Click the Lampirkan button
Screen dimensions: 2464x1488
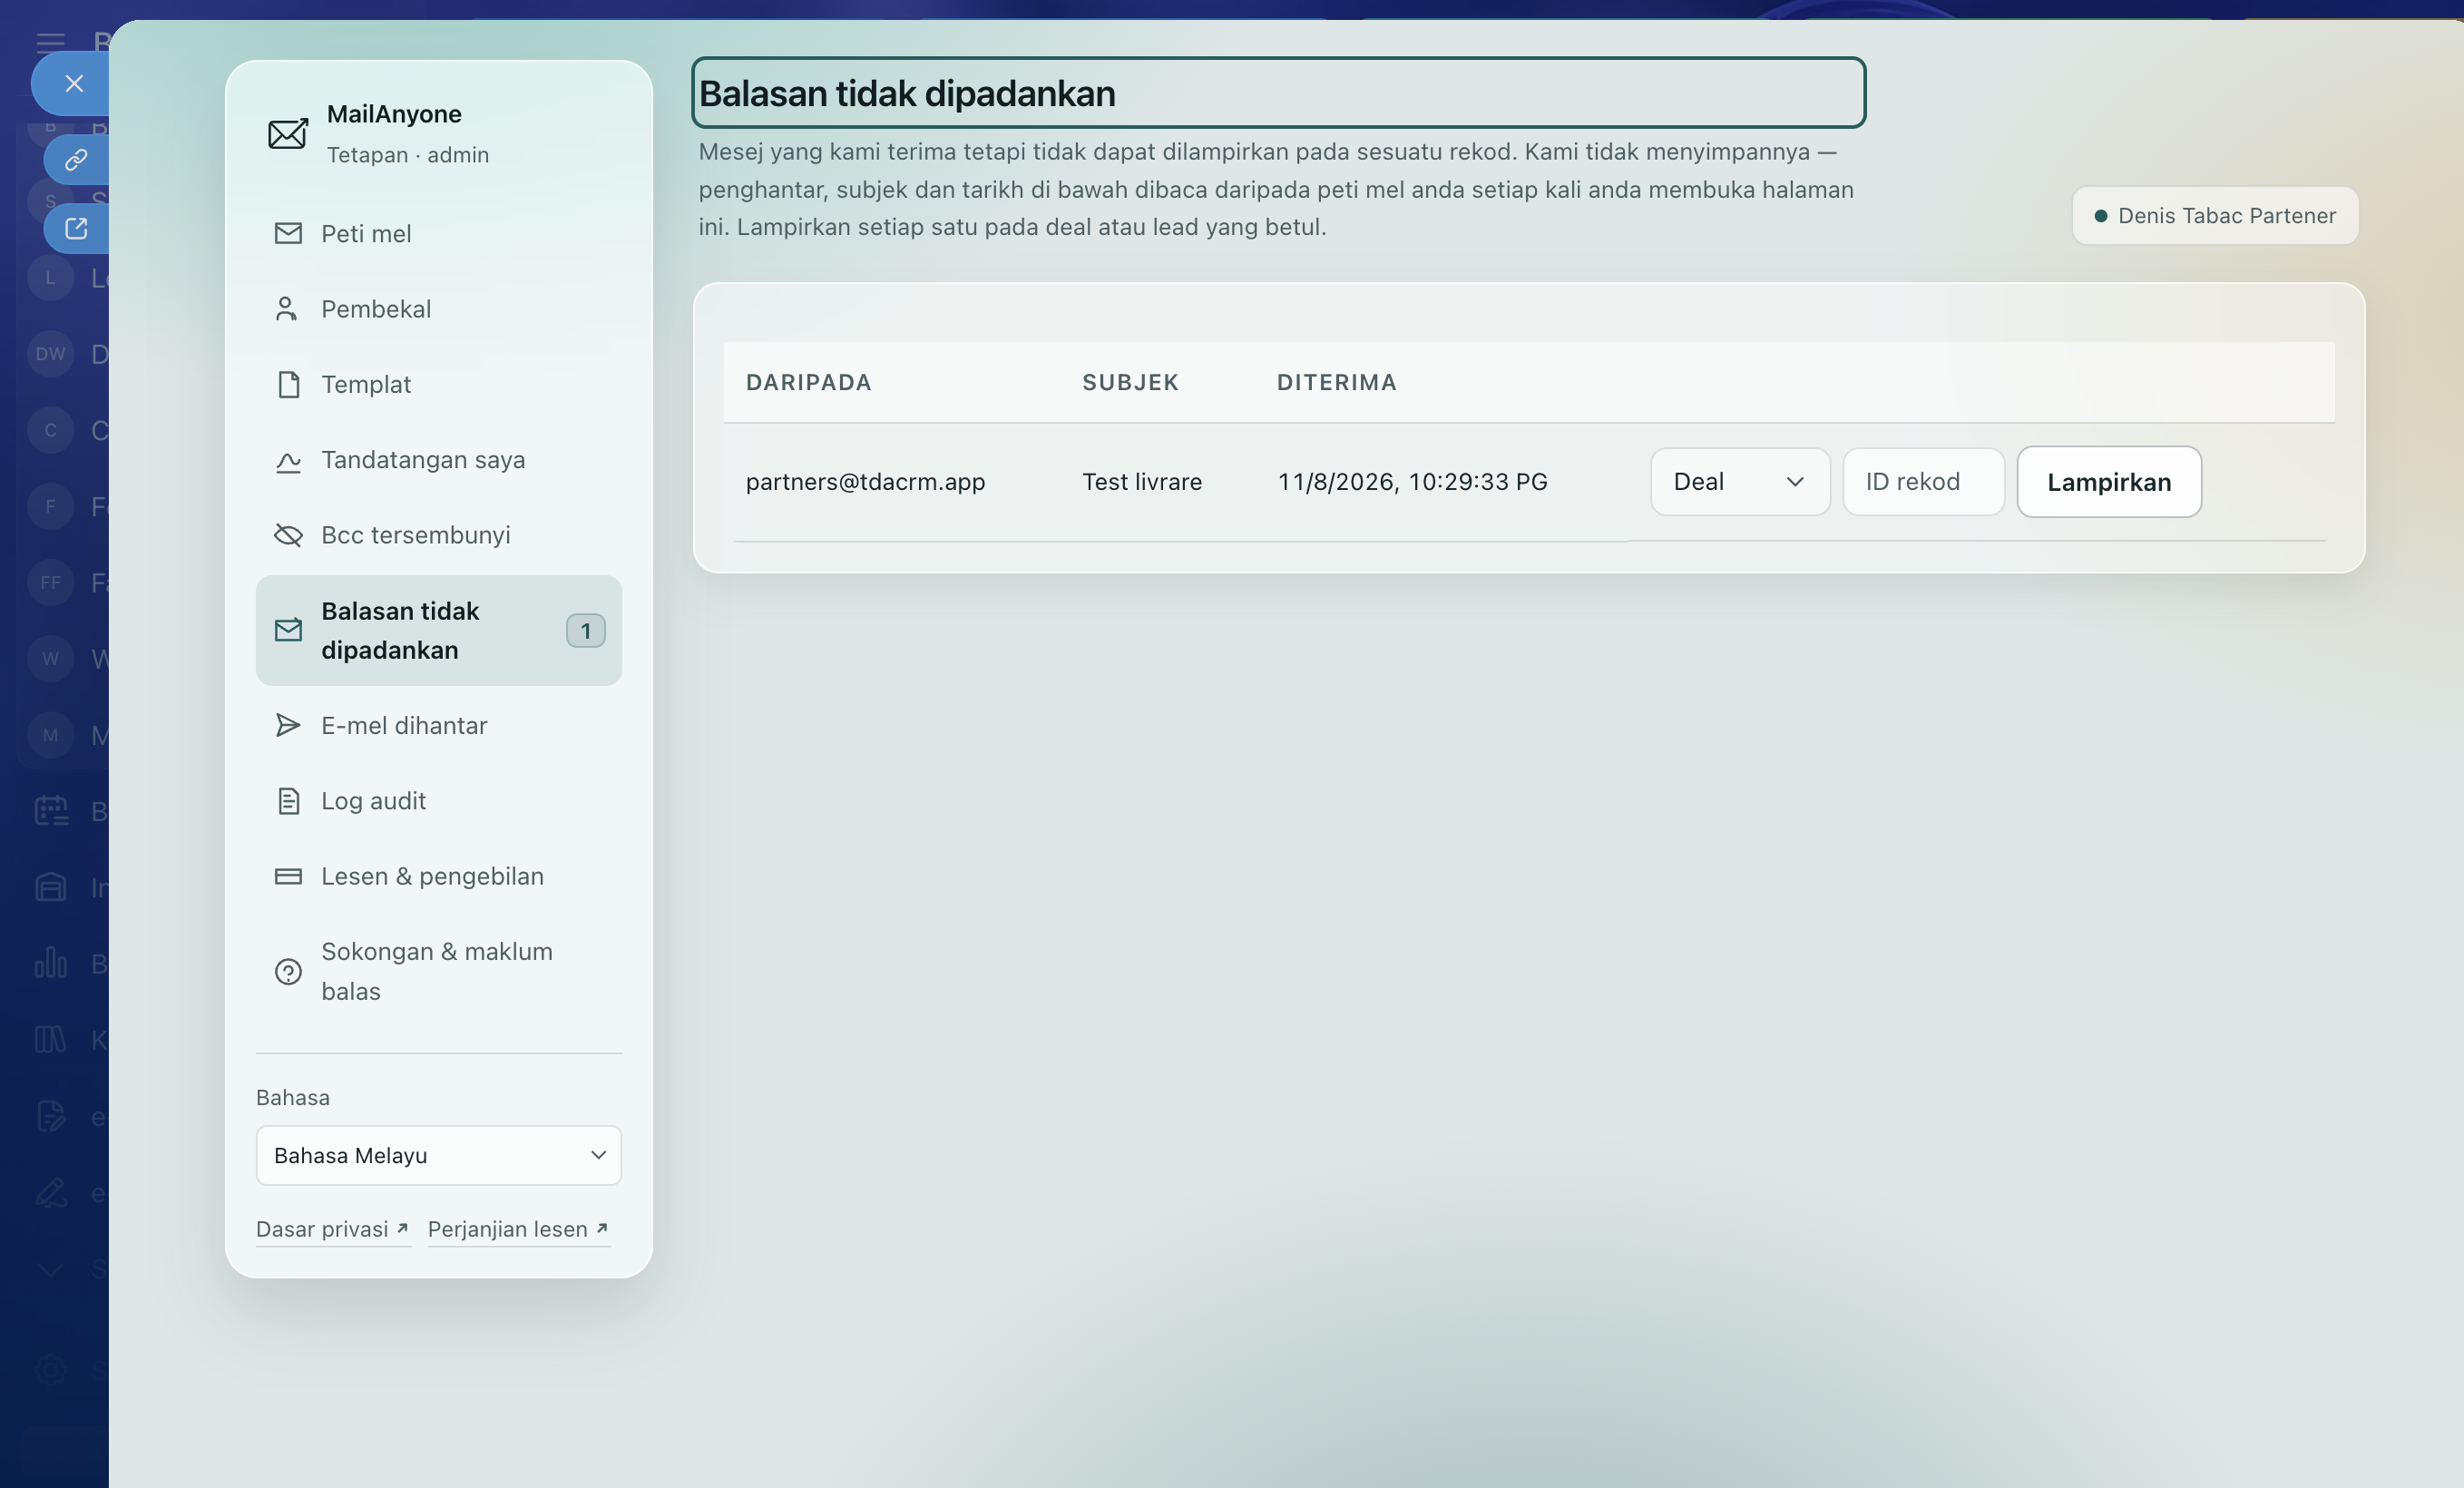click(x=2109, y=482)
